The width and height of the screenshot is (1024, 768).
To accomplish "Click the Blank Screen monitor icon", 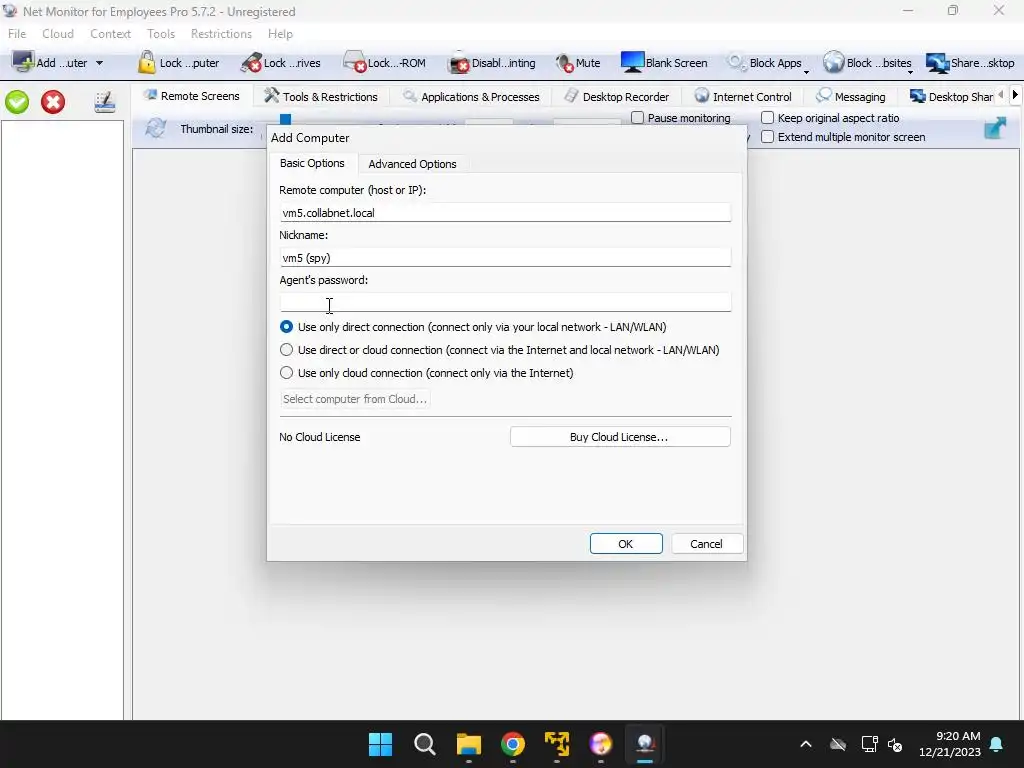I will (x=632, y=63).
